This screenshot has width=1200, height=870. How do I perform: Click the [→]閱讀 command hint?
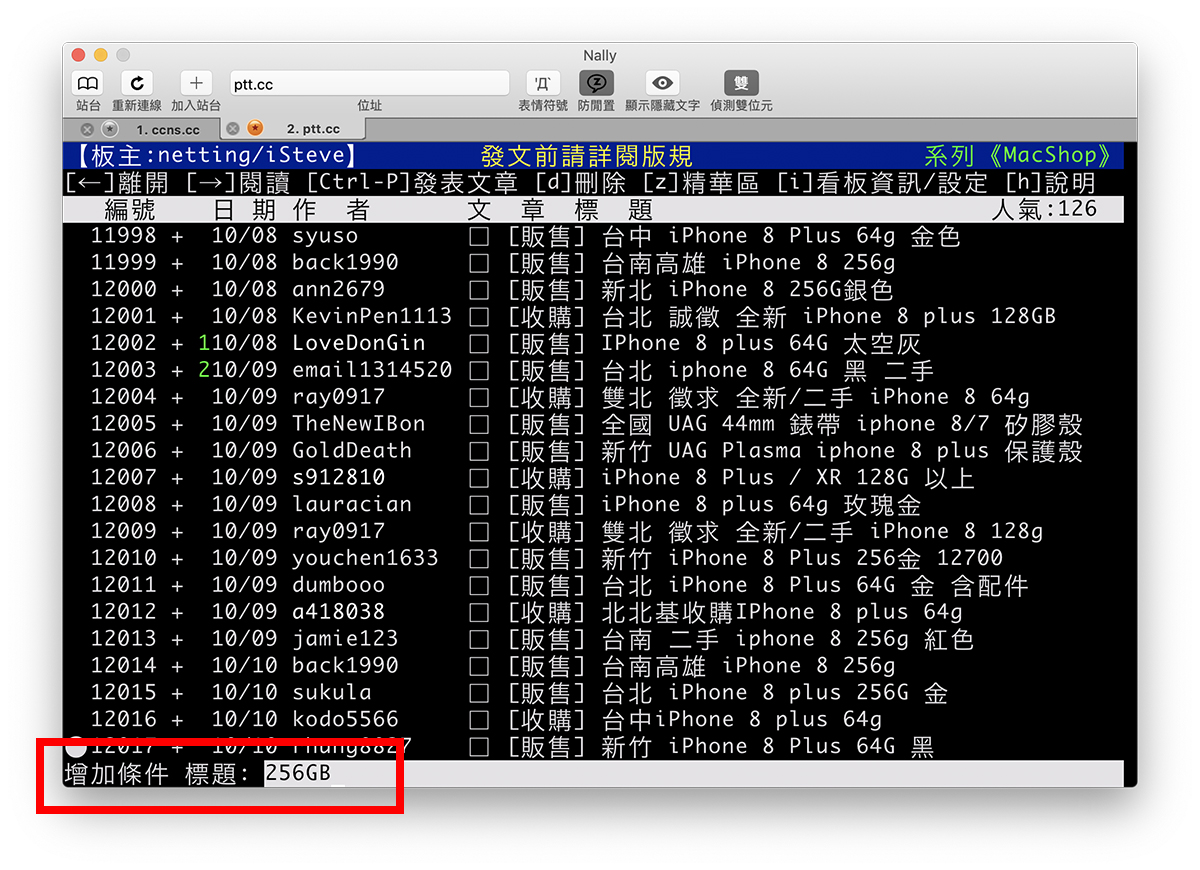tap(238, 183)
